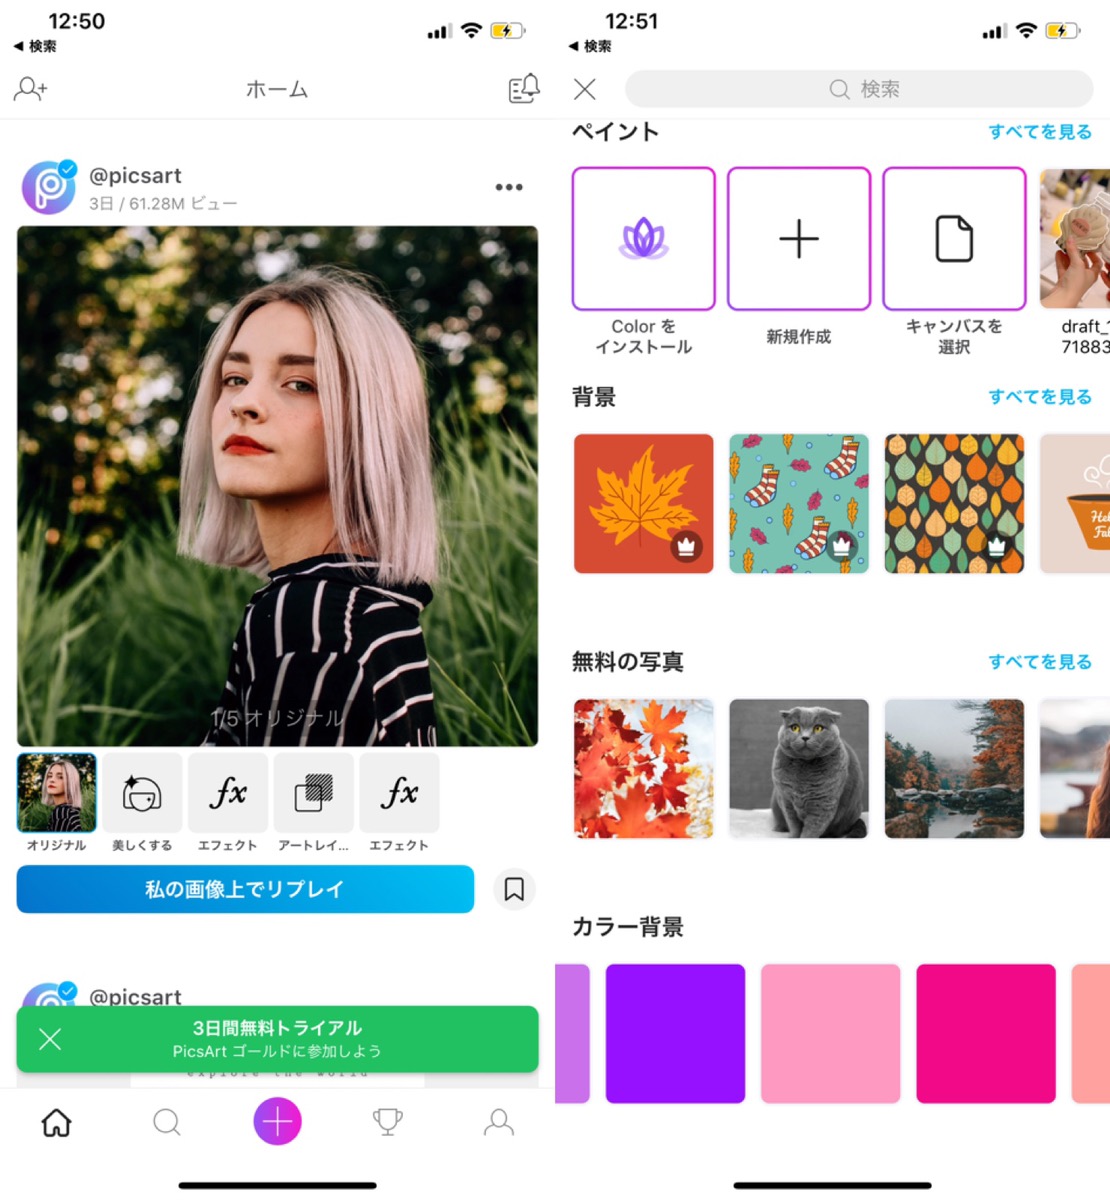
Task: Open the notifications bell icon
Action: [x=522, y=88]
